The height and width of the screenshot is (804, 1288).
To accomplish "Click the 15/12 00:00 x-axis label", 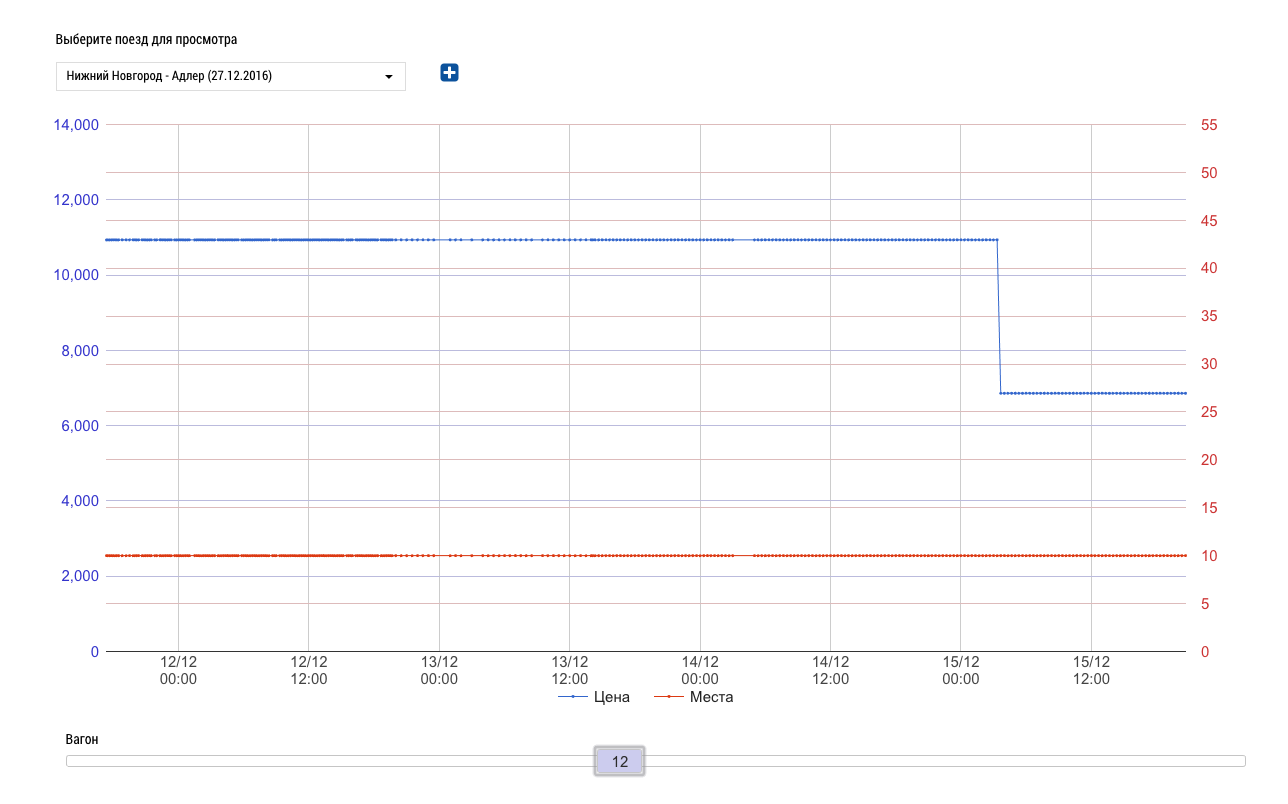I will pos(960,670).
